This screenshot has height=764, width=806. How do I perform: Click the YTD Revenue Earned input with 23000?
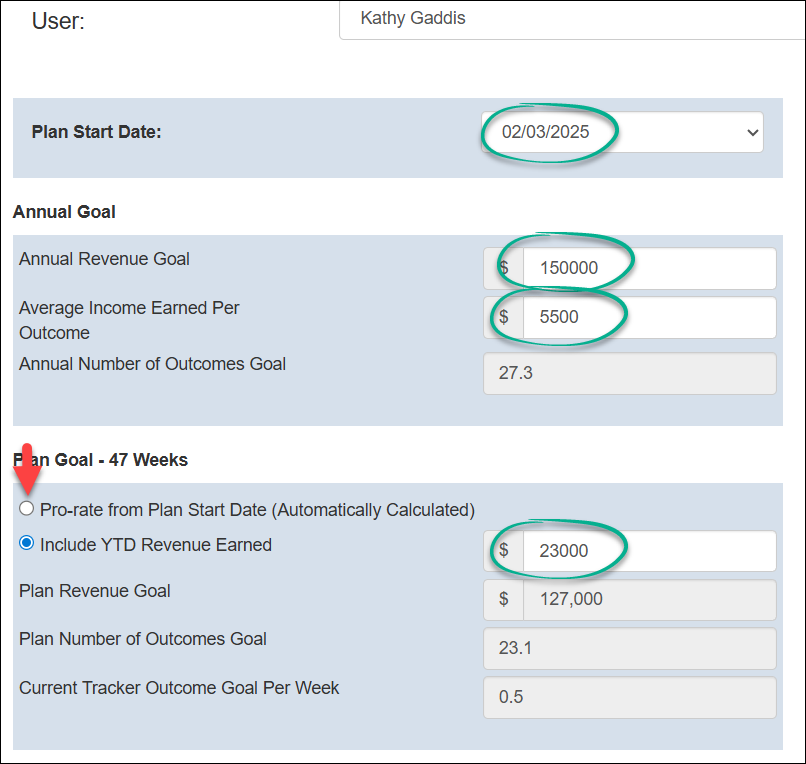coord(648,551)
